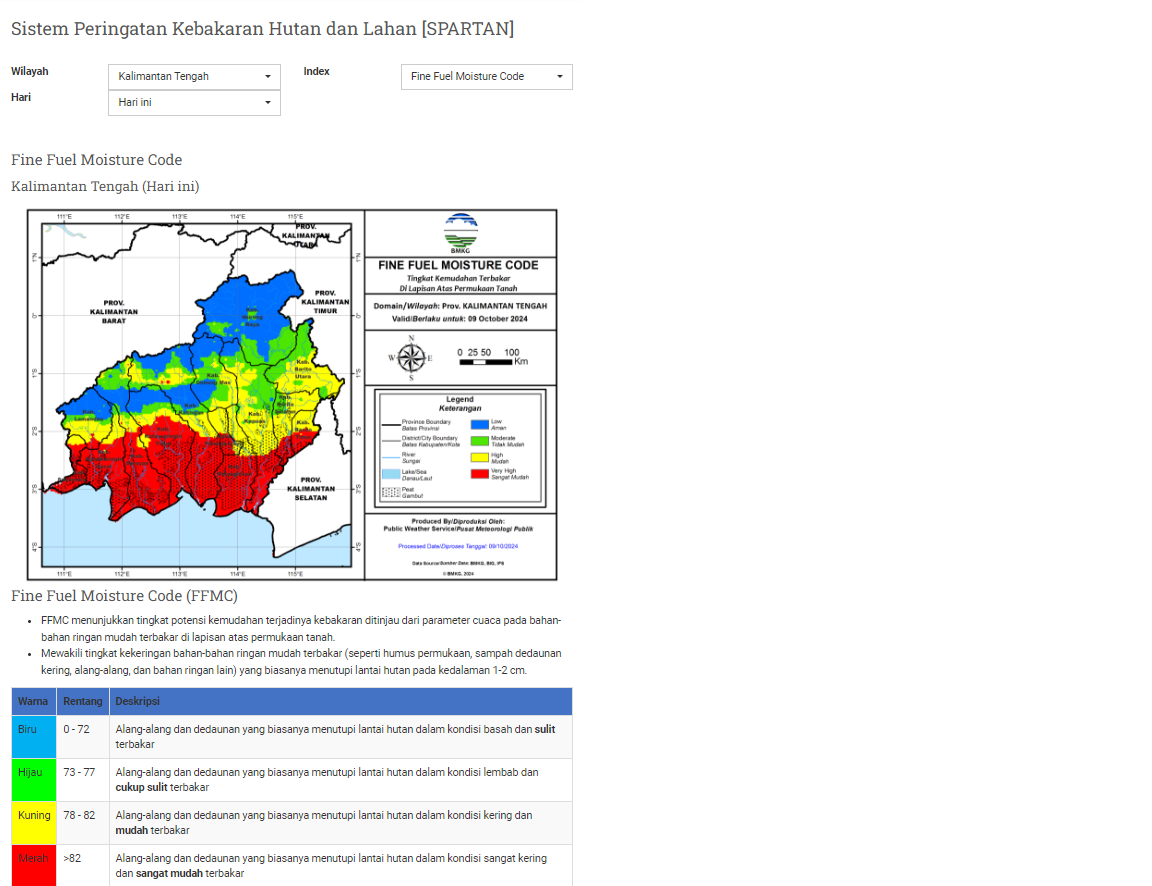Click the page title Sistem Peringatan Kebakaran Hutan
This screenshot has height=886, width=1152.
pyautogui.click(x=262, y=29)
